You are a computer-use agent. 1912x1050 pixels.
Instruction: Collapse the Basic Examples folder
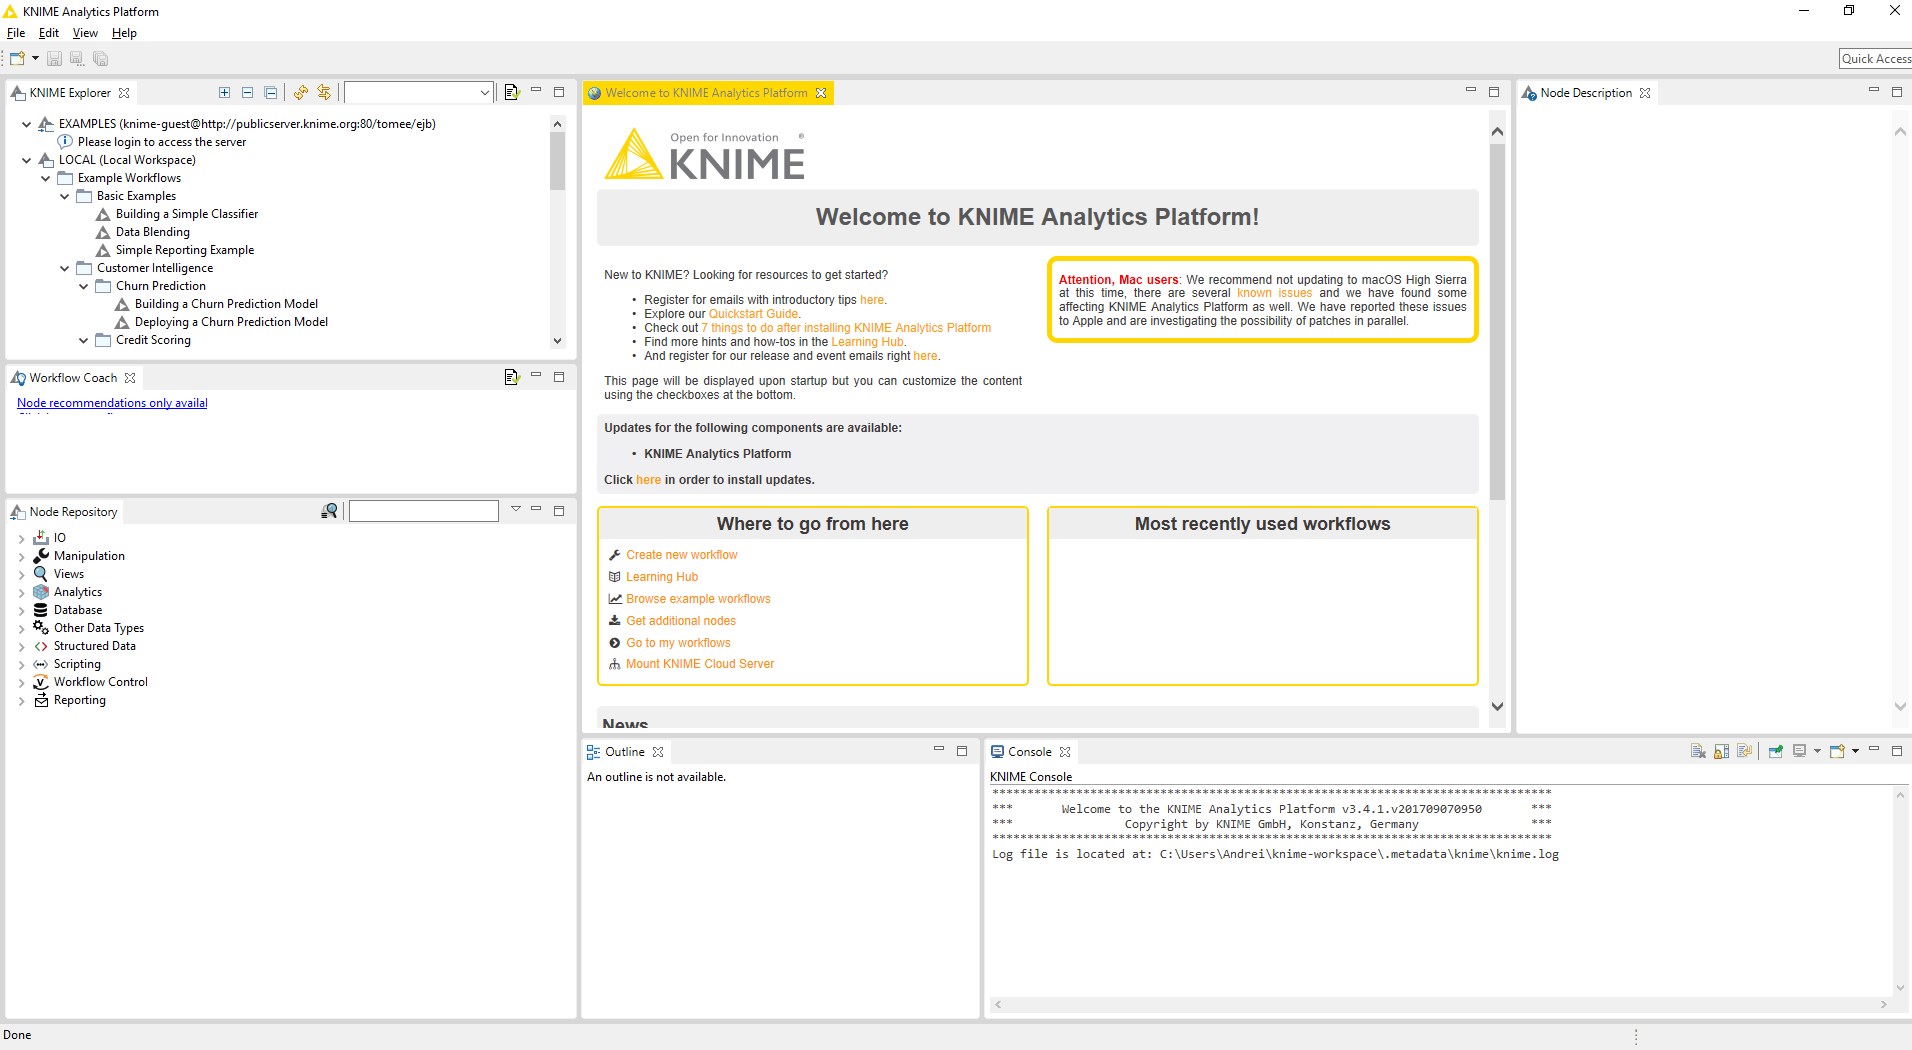(x=64, y=196)
